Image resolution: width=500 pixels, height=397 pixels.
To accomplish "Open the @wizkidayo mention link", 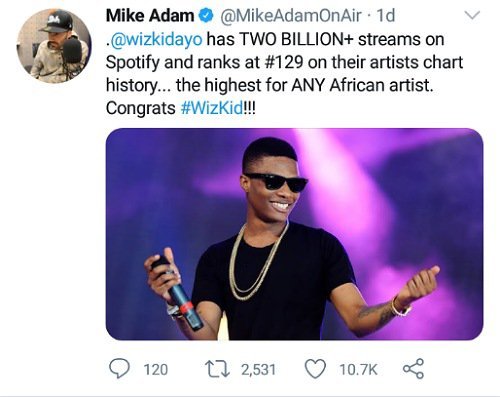I will point(155,39).
